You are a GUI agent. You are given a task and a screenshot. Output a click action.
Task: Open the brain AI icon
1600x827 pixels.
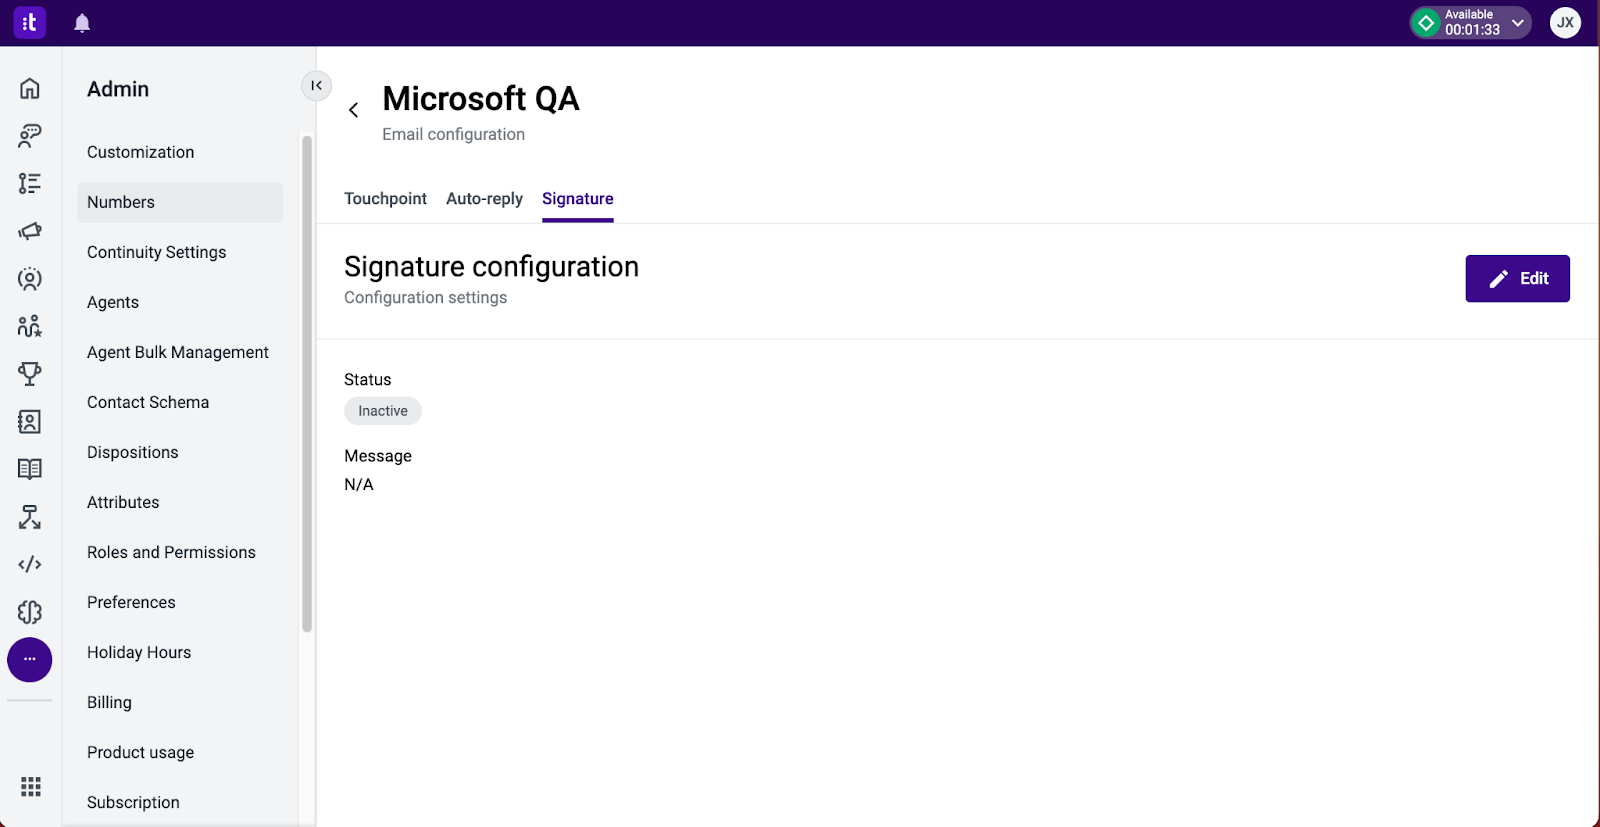click(30, 612)
